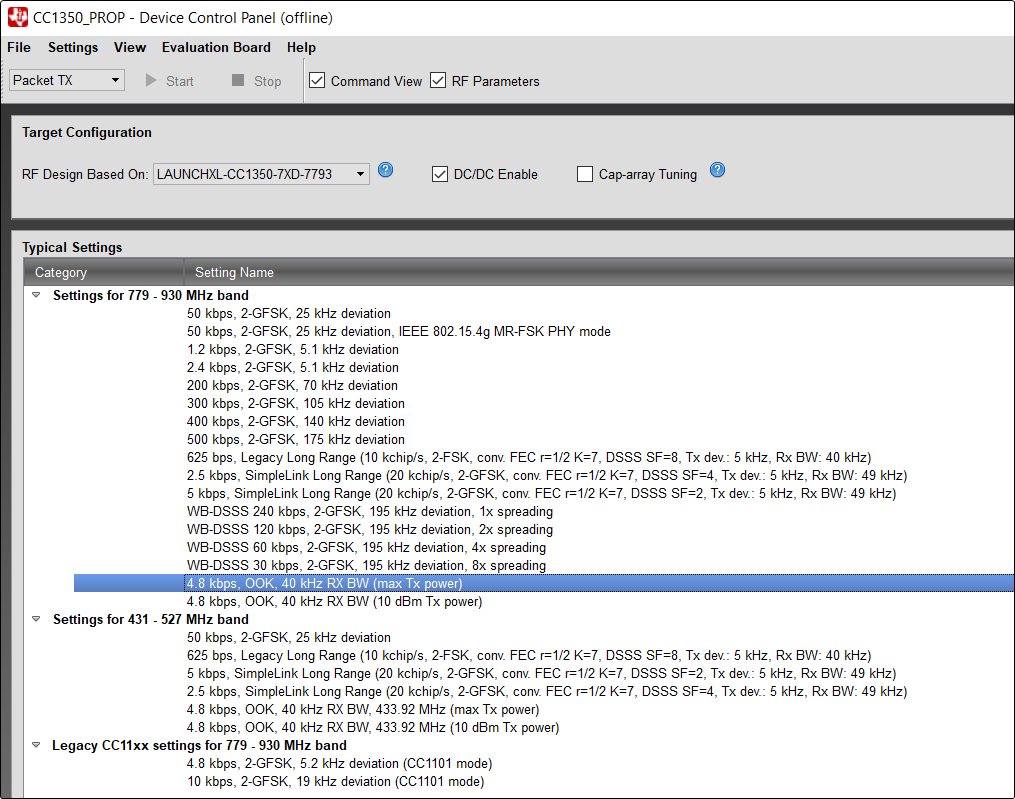Click the Category column header
Screen dimensions: 1015x799
104,273
